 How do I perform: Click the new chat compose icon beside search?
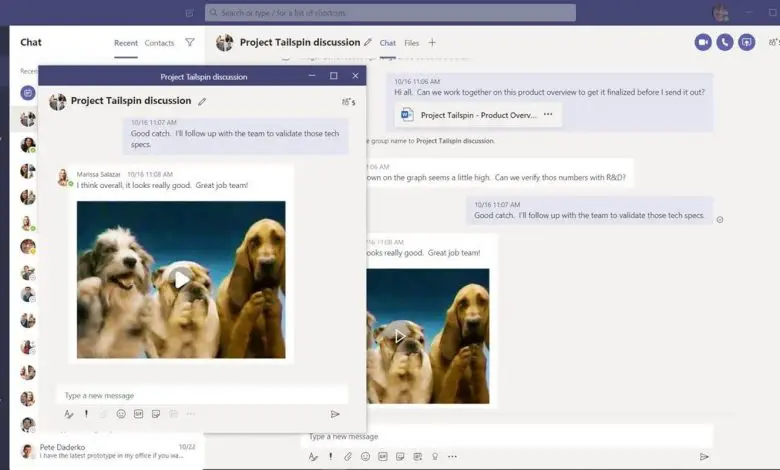(x=190, y=13)
